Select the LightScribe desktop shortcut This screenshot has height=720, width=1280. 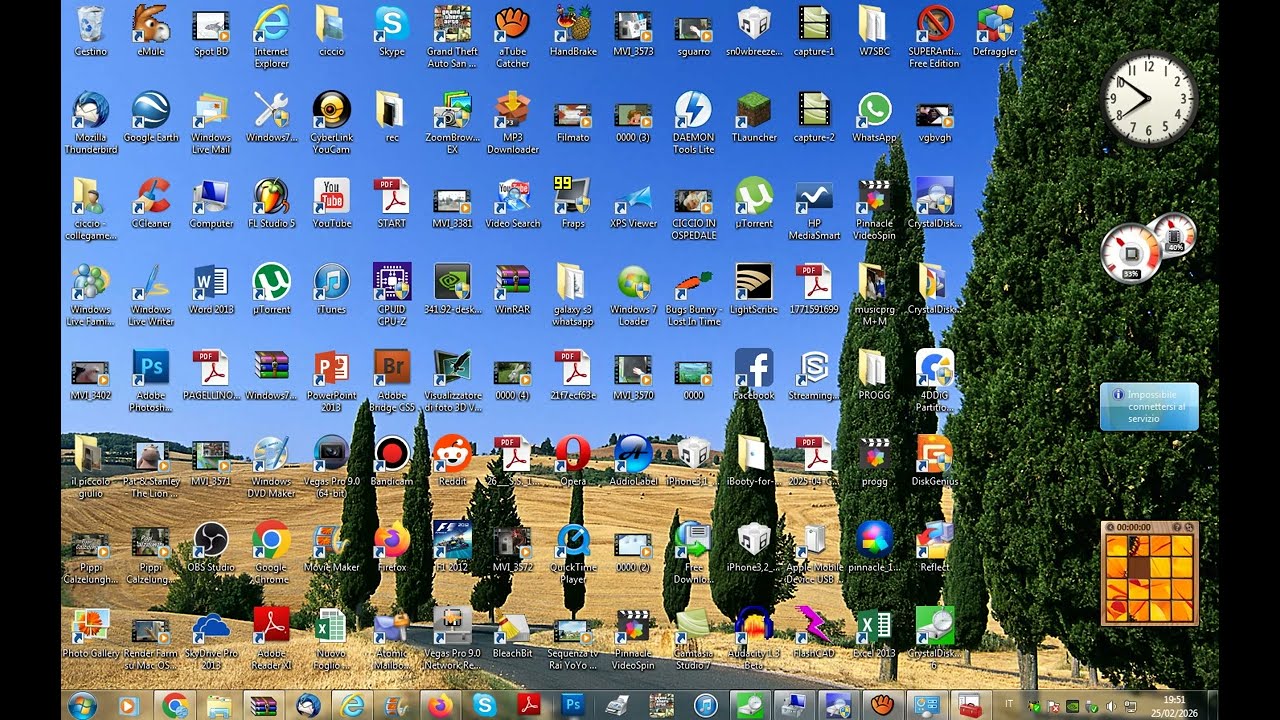coord(753,288)
